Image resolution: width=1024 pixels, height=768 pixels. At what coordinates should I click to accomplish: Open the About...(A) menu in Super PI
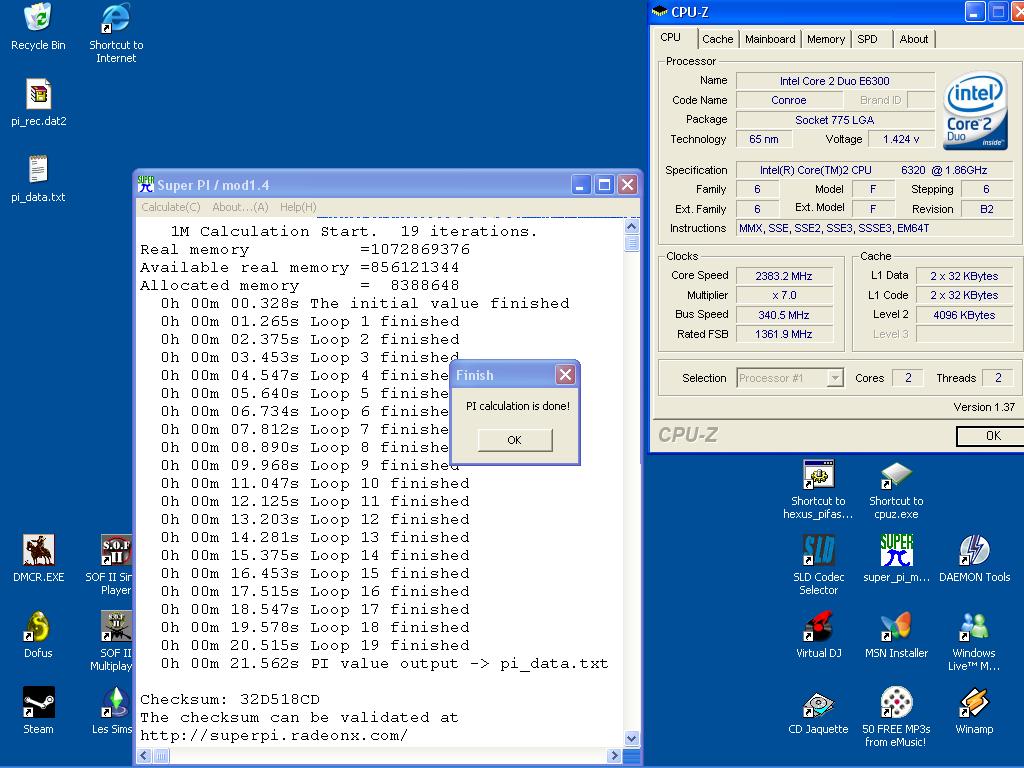pos(240,207)
